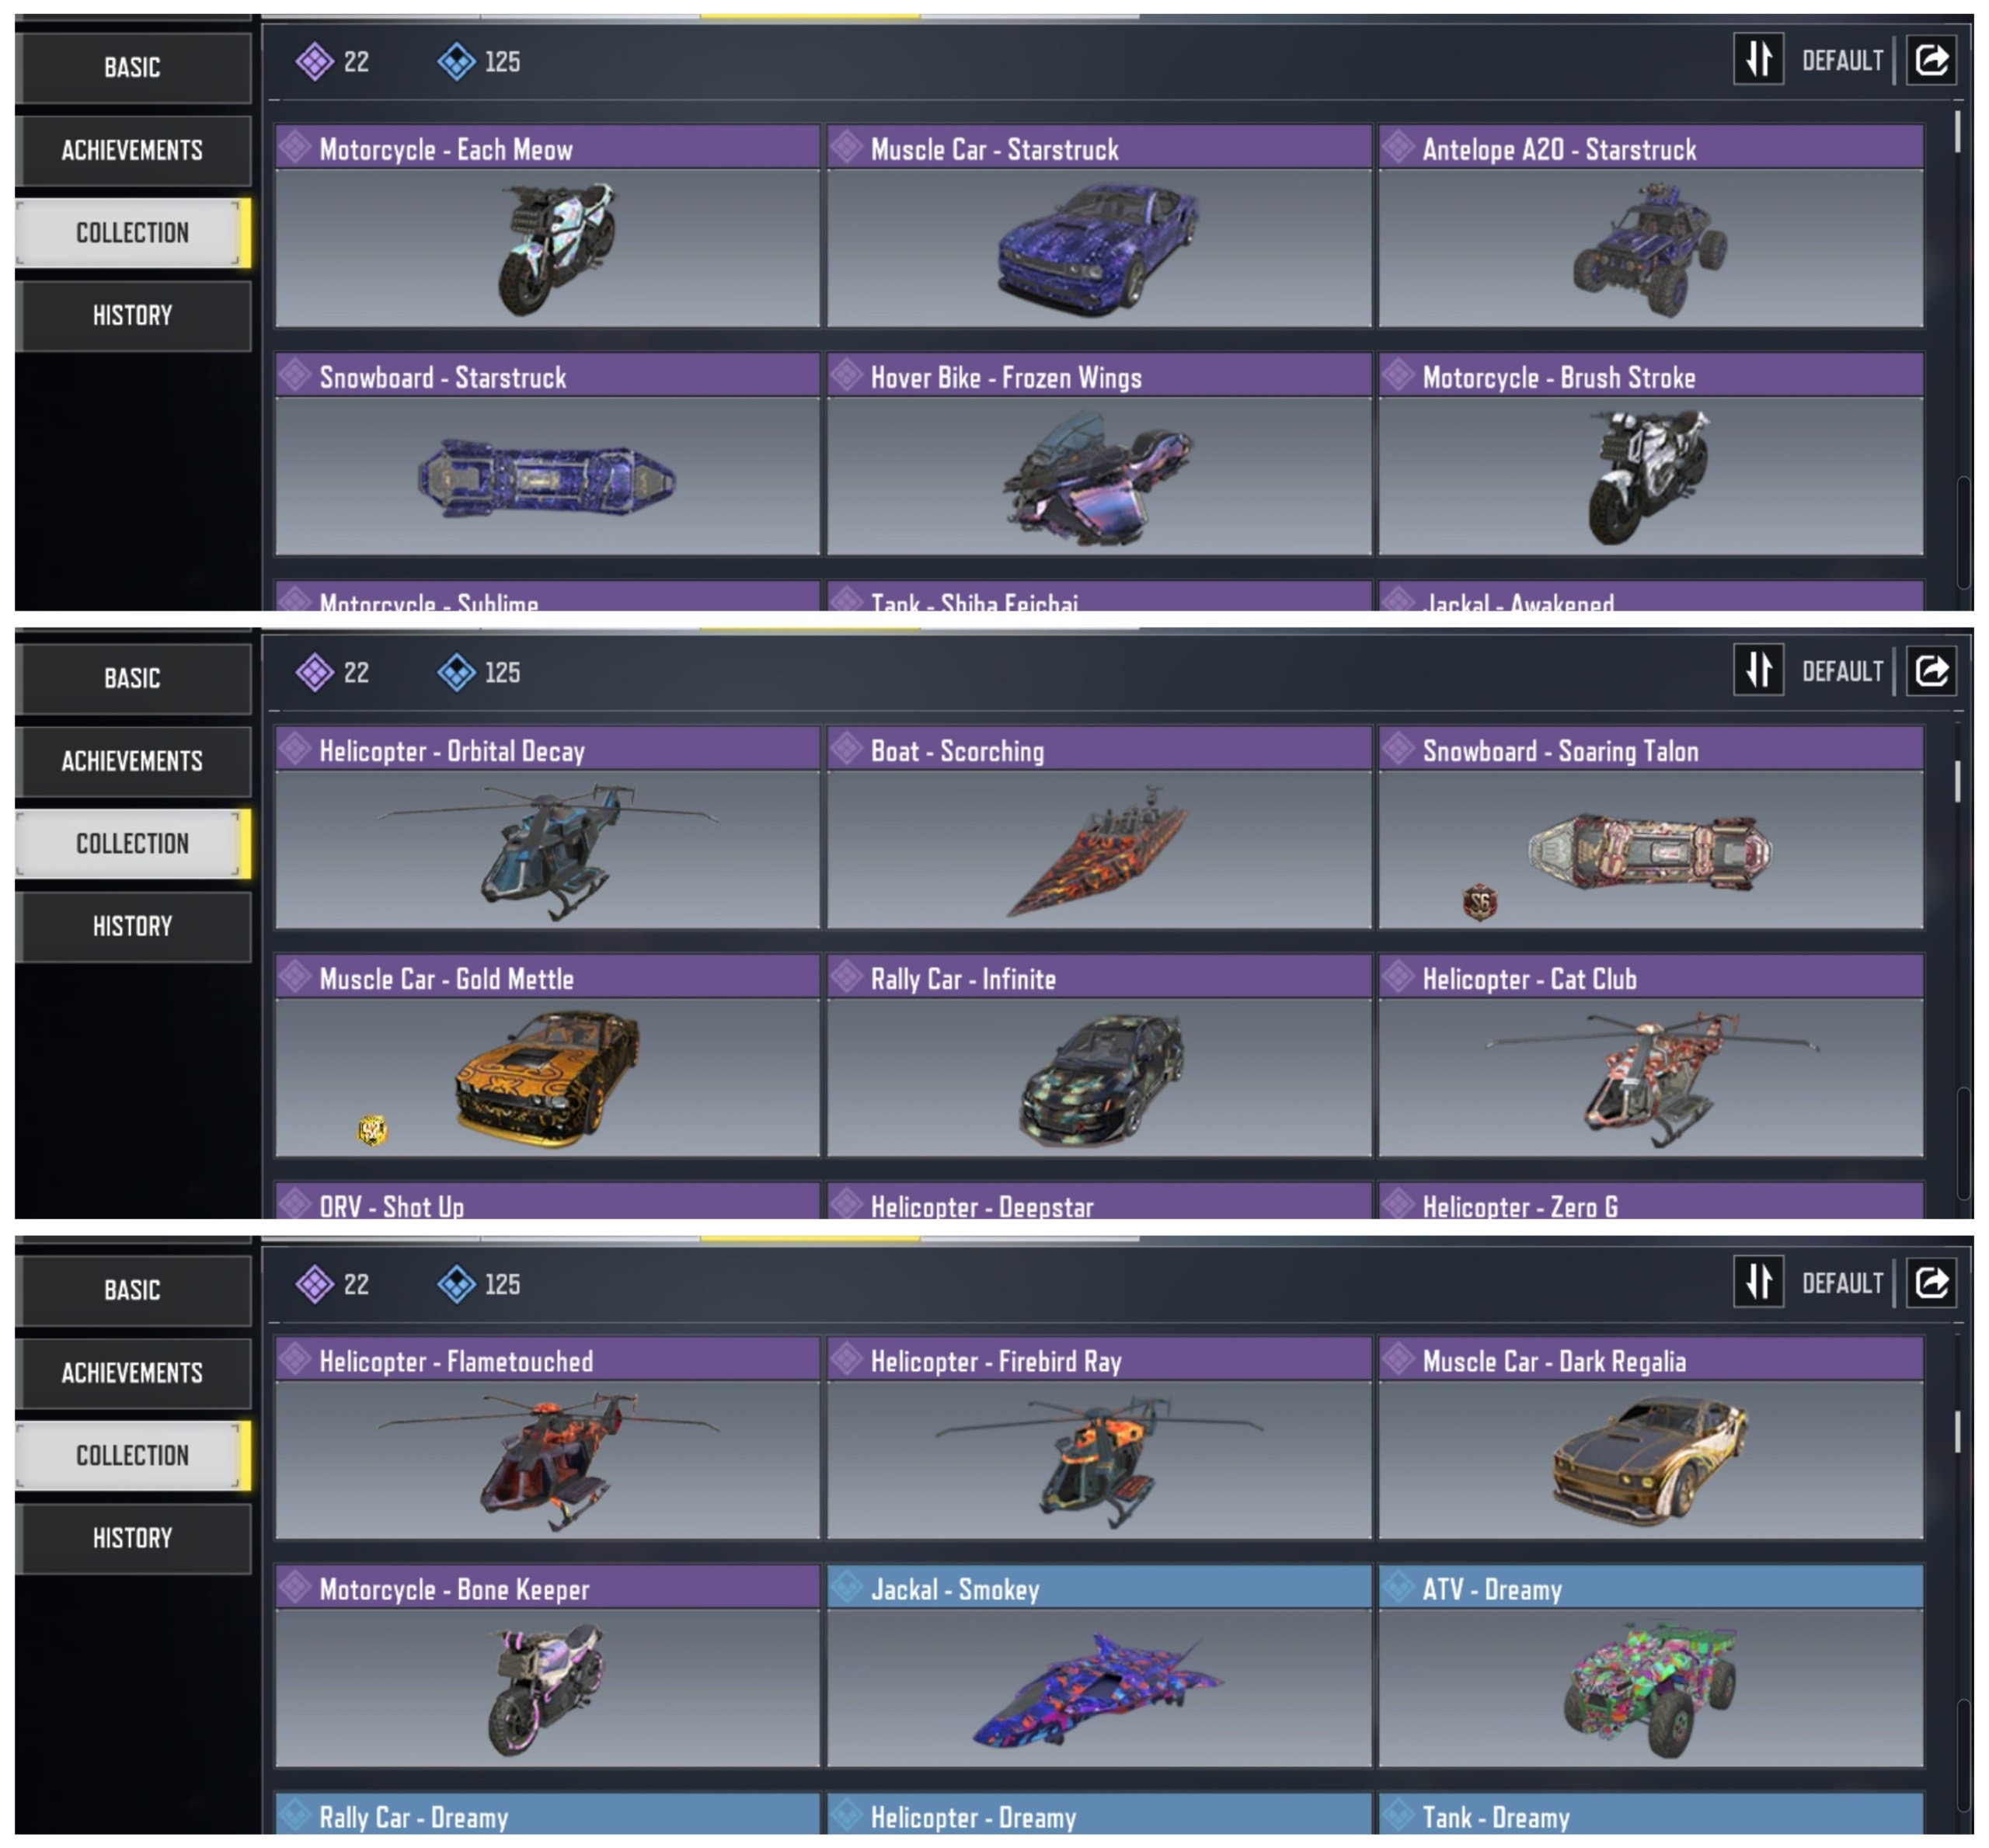Toggle sort order icon in middle panel
The width and height of the screenshot is (1989, 1848).
click(x=1758, y=671)
